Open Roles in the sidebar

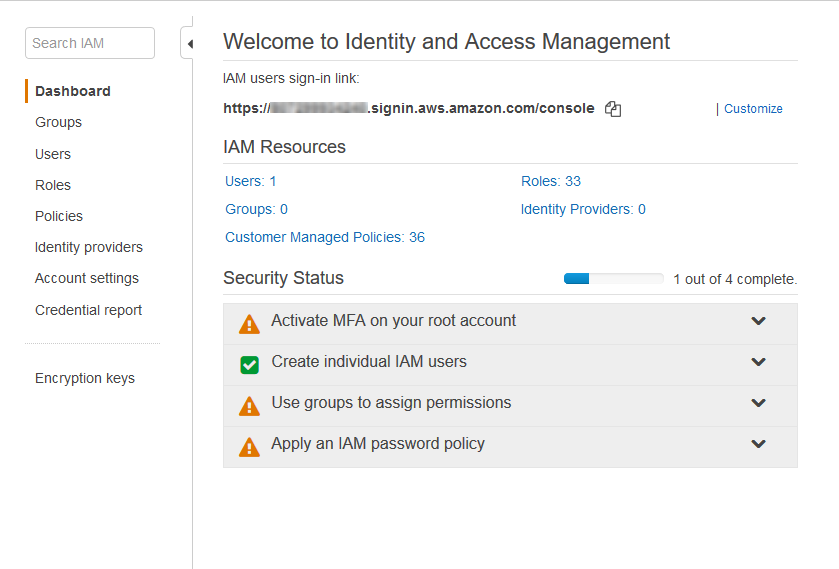(53, 185)
